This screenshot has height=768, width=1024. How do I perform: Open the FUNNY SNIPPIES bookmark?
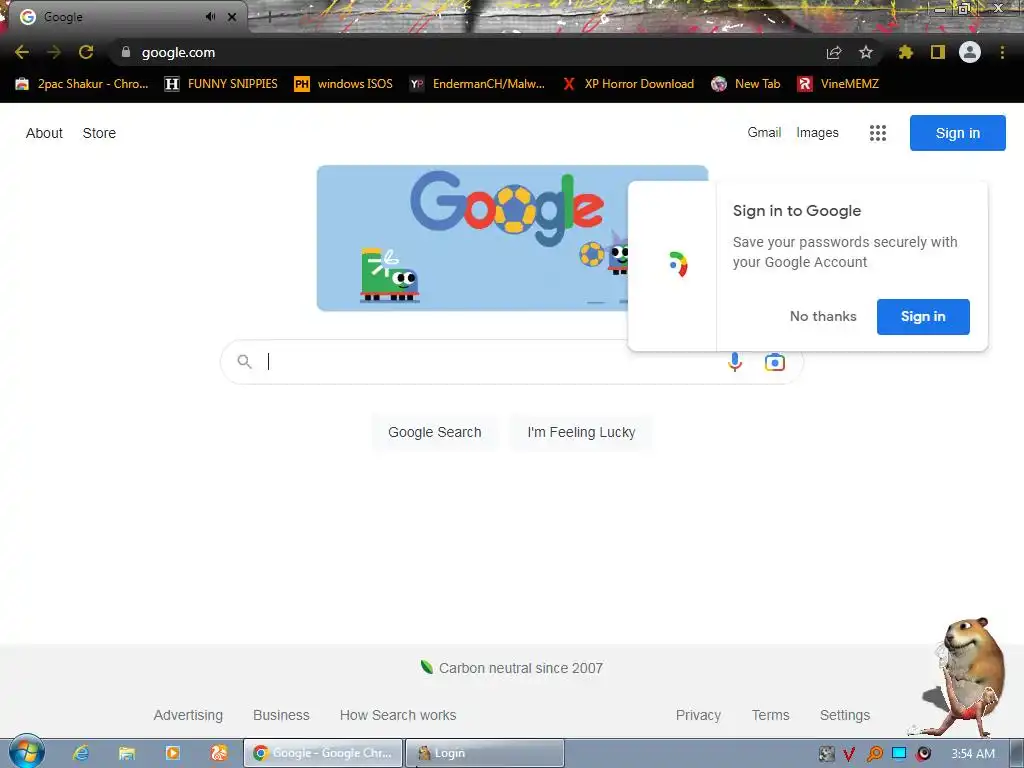pyautogui.click(x=221, y=84)
